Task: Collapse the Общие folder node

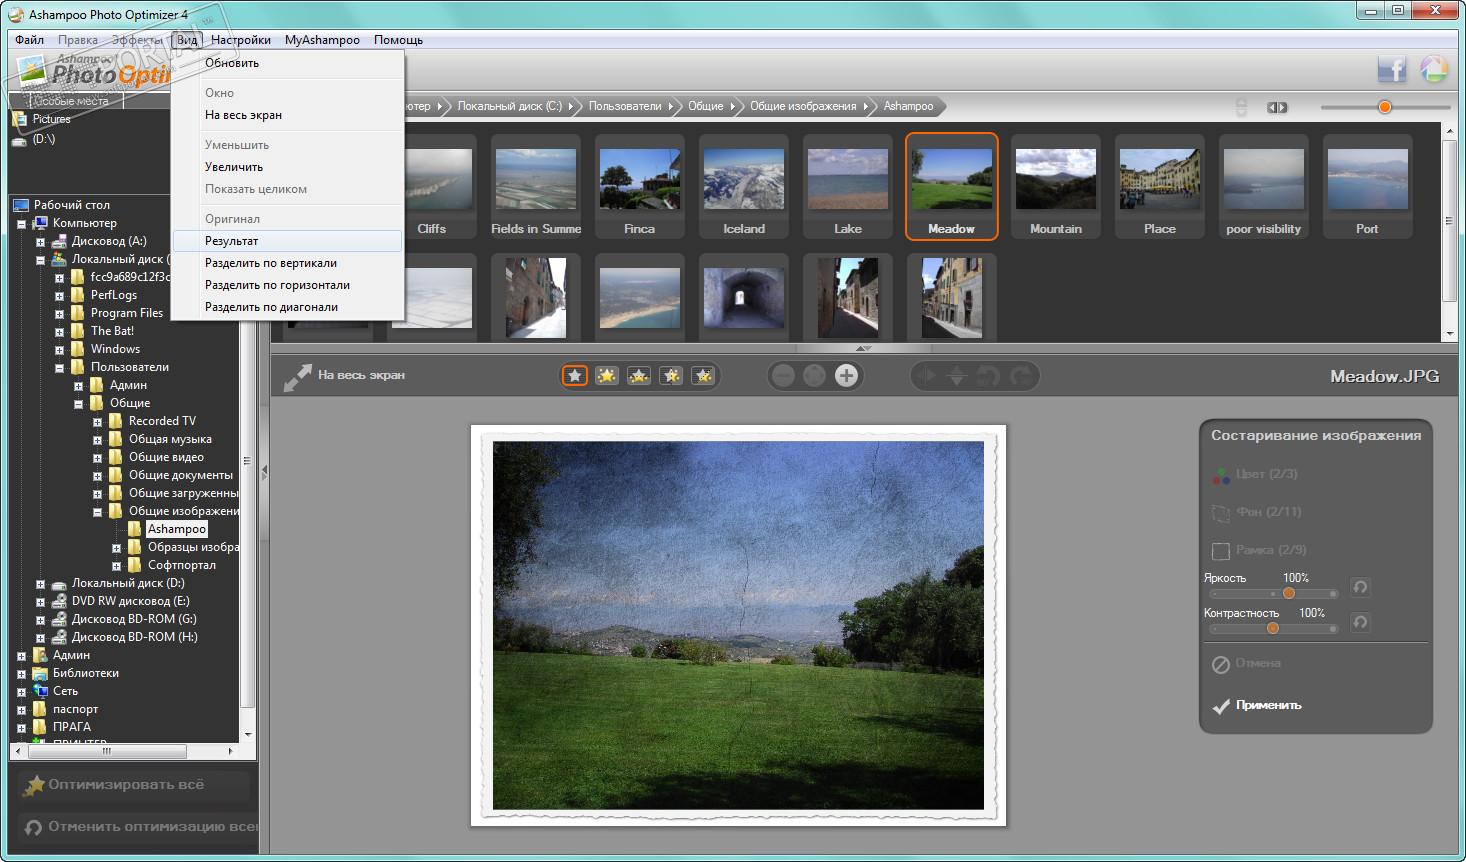Action: [78, 404]
